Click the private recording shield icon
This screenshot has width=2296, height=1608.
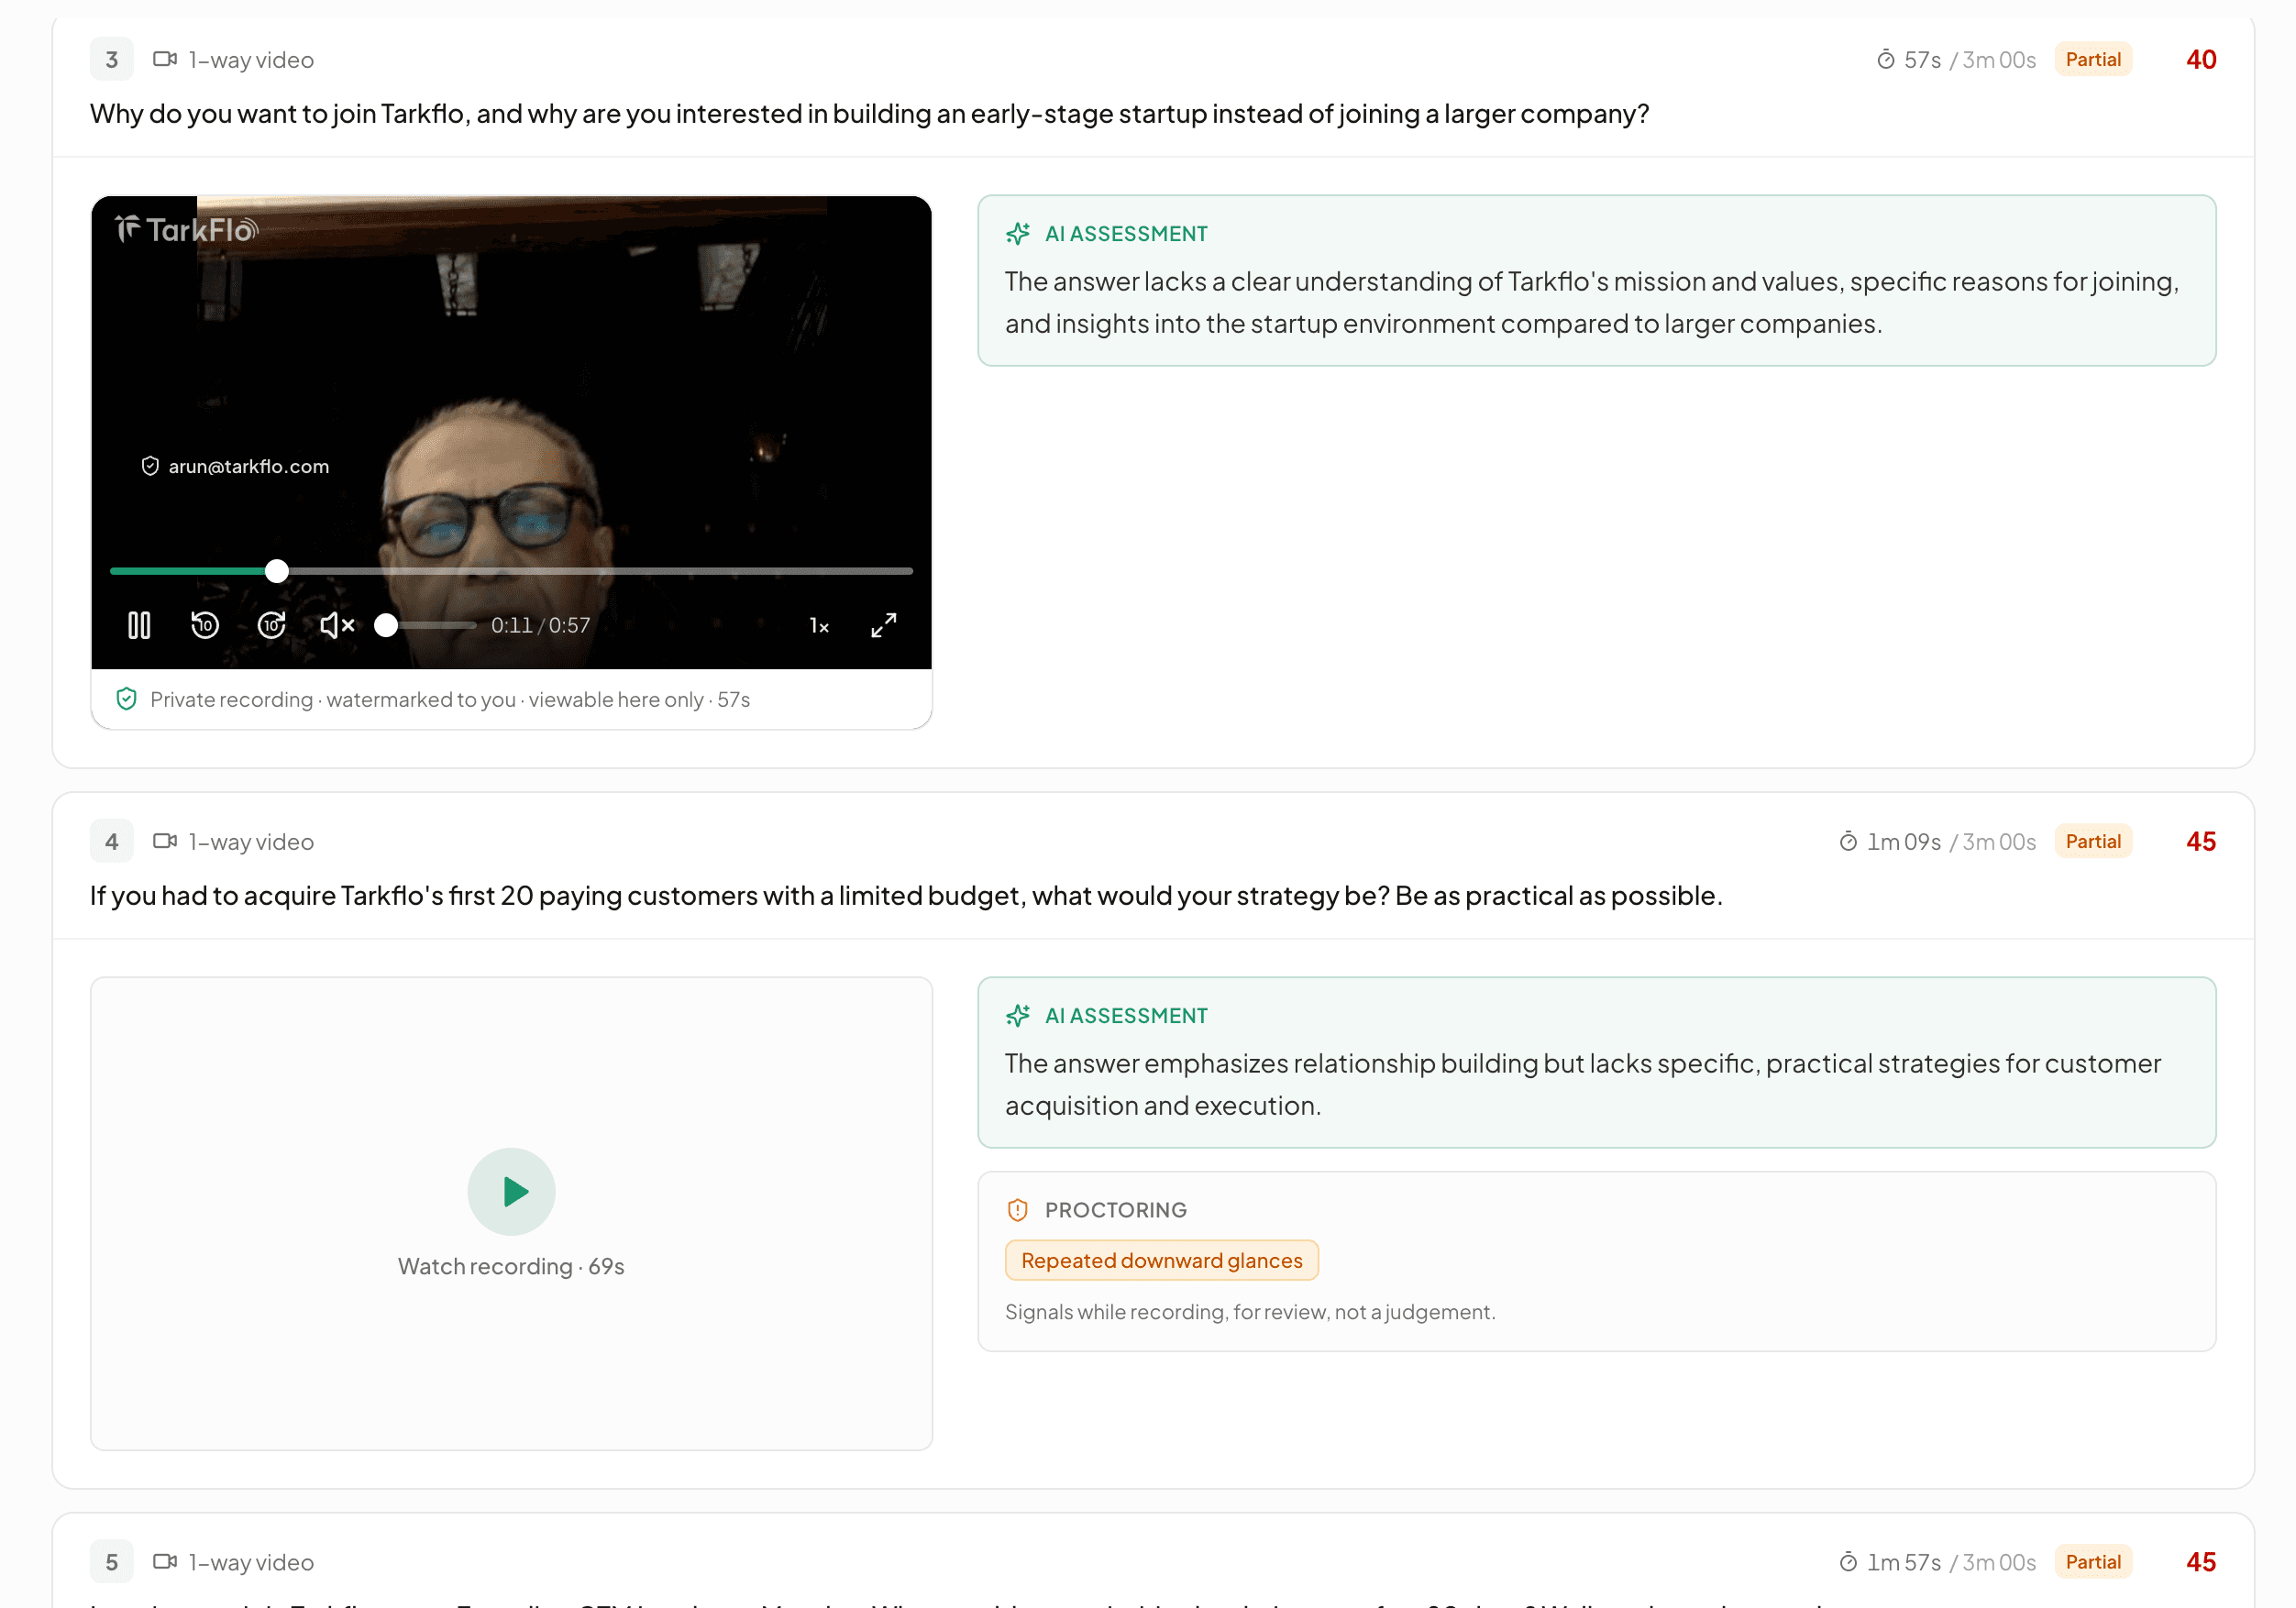point(126,699)
